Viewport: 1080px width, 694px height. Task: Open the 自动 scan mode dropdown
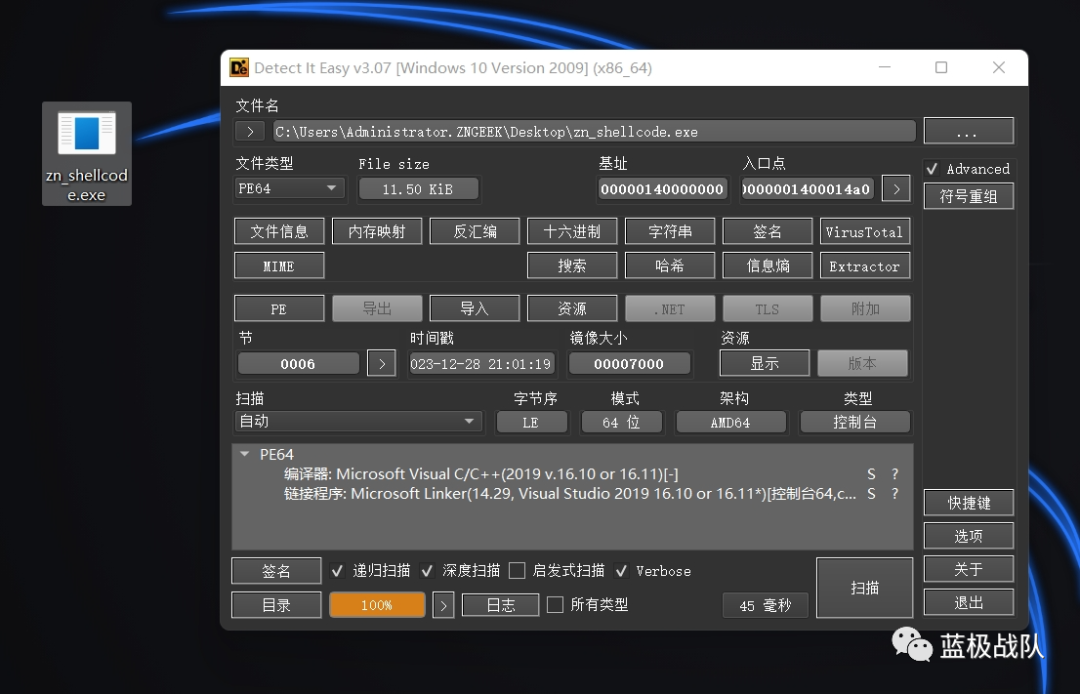pos(358,421)
